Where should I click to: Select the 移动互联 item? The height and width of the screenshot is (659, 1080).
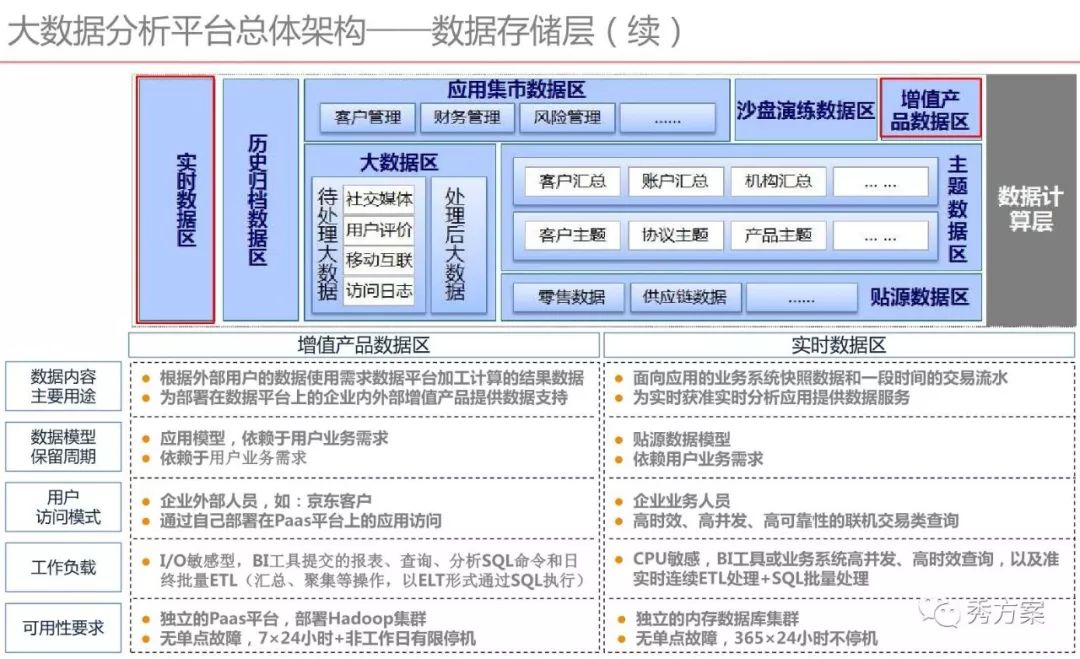[x=379, y=260]
